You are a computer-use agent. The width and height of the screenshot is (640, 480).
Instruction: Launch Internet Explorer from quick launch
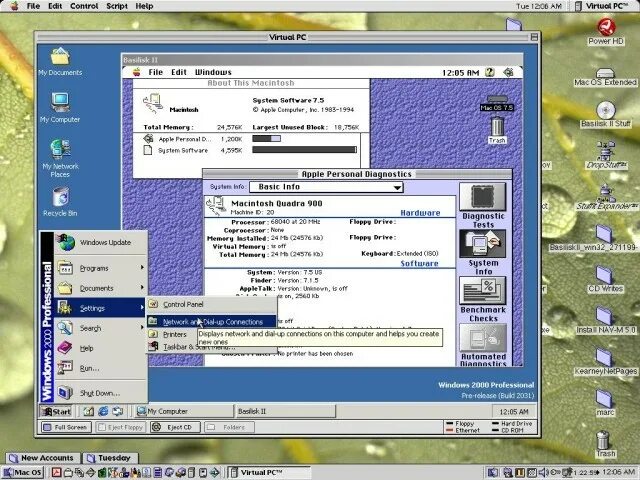(x=103, y=411)
